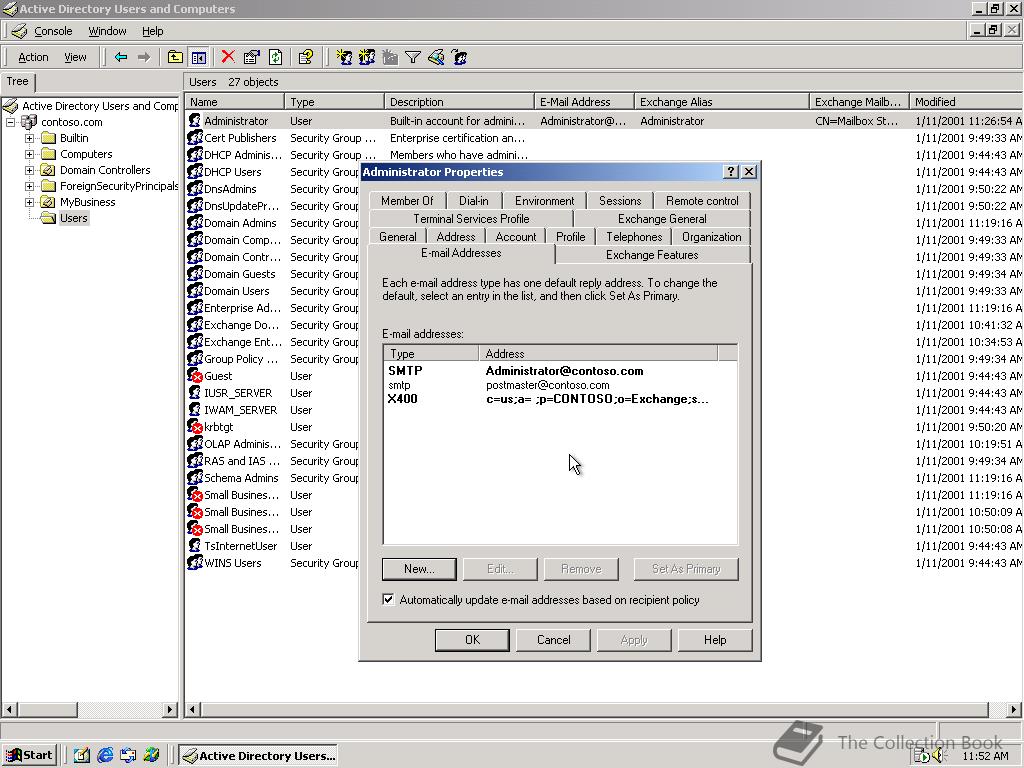Click the Type column header in e-mail list

point(431,353)
